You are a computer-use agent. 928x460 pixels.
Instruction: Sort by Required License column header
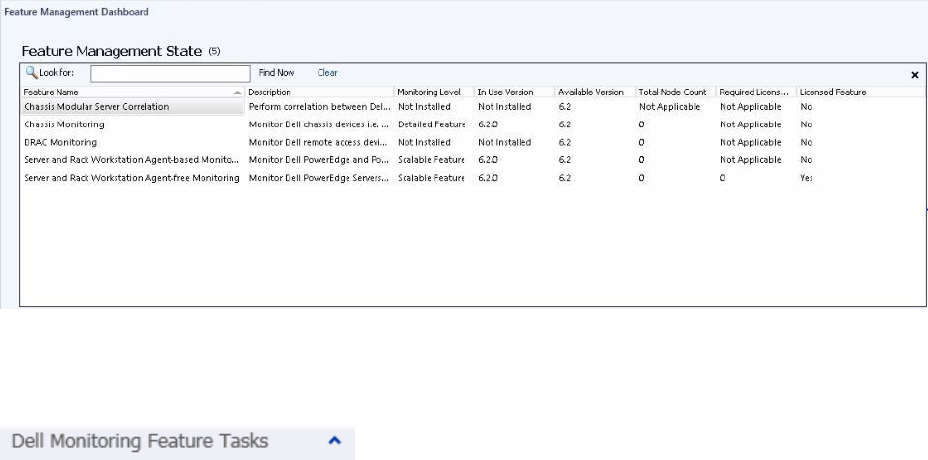tap(756, 92)
